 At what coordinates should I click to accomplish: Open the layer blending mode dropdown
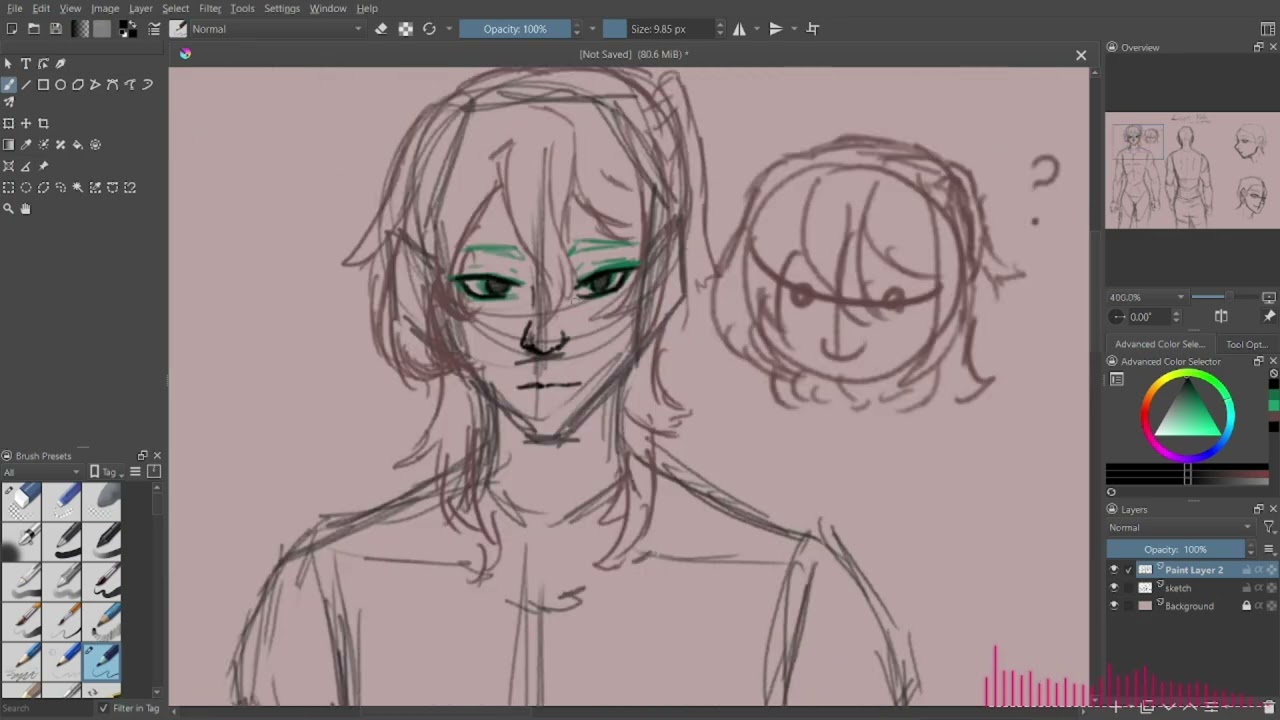1180,528
